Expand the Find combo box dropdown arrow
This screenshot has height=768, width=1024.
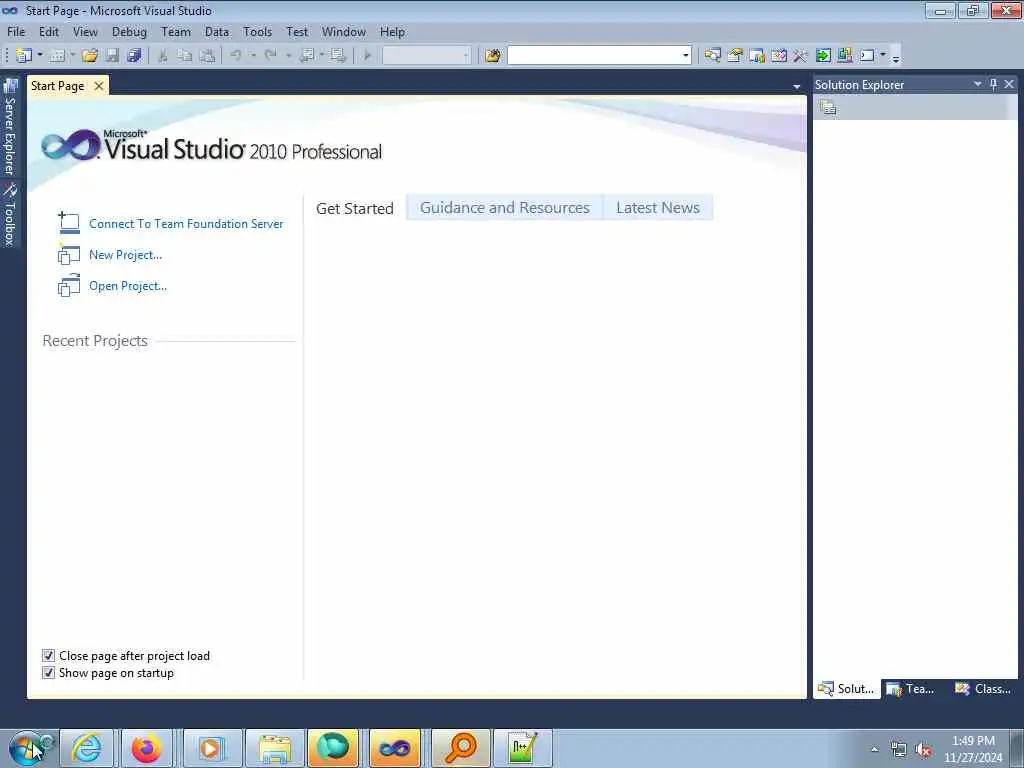coord(686,56)
